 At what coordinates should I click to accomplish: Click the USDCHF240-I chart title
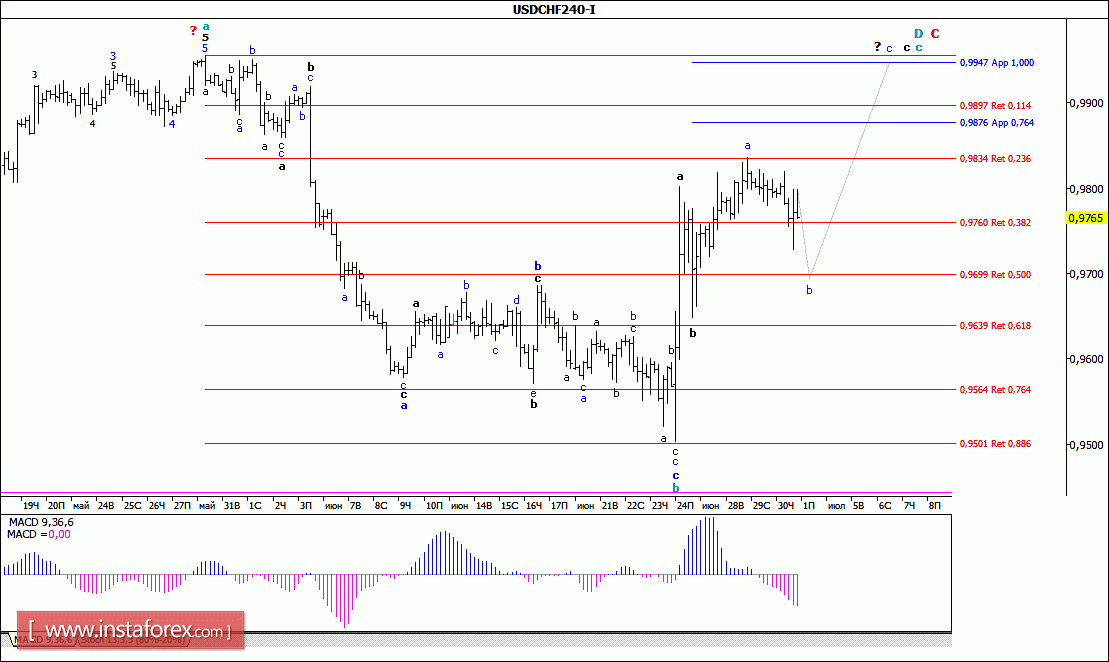click(554, 10)
